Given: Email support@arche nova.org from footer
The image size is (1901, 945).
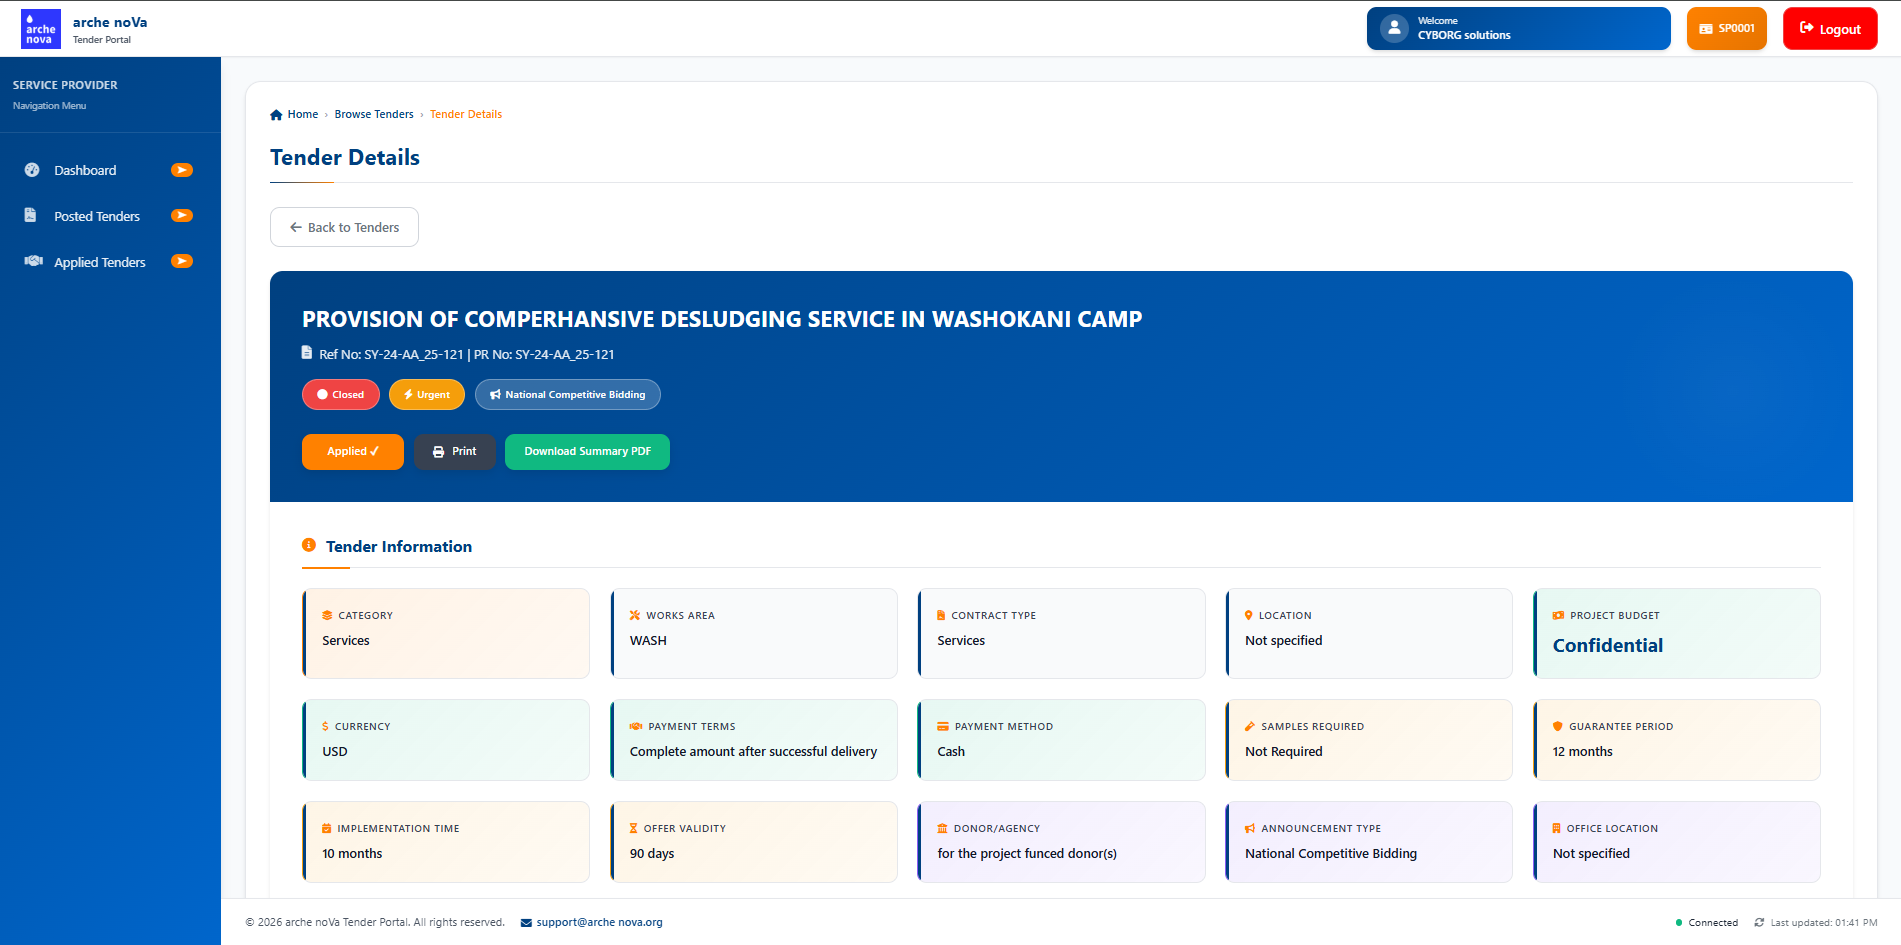Looking at the screenshot, I should click(x=598, y=923).
